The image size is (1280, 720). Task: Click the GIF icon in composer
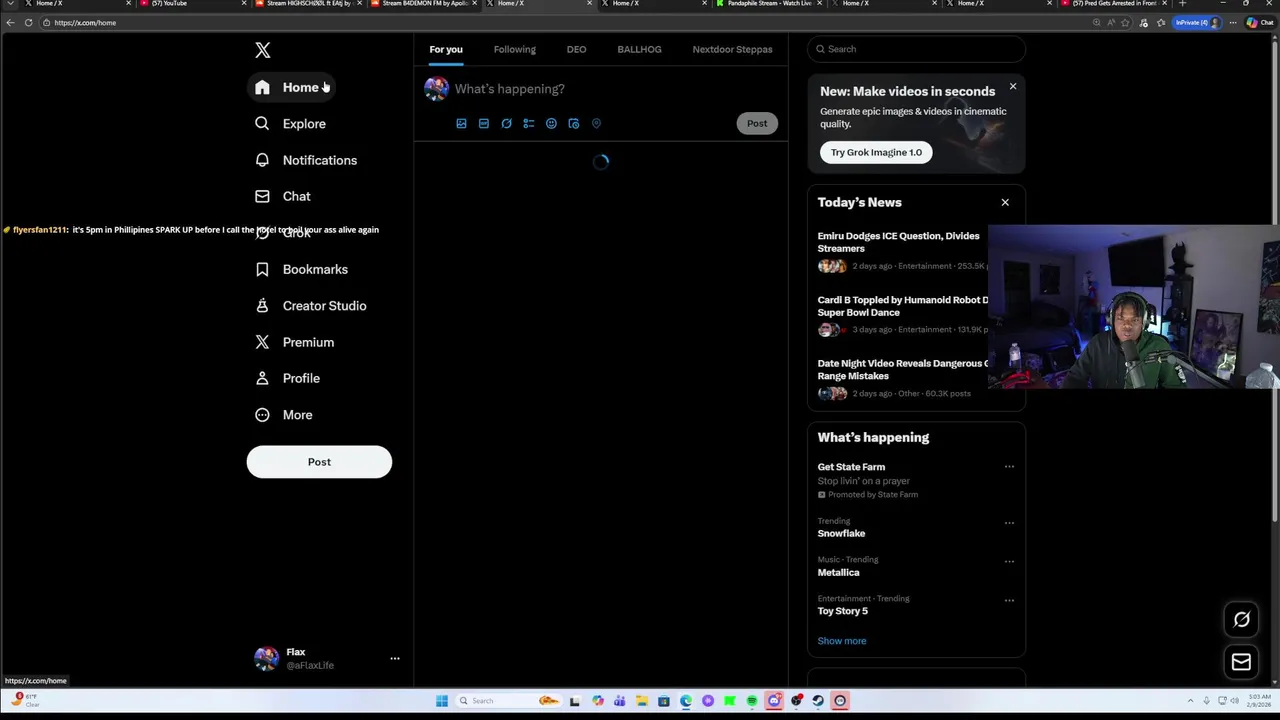point(484,124)
